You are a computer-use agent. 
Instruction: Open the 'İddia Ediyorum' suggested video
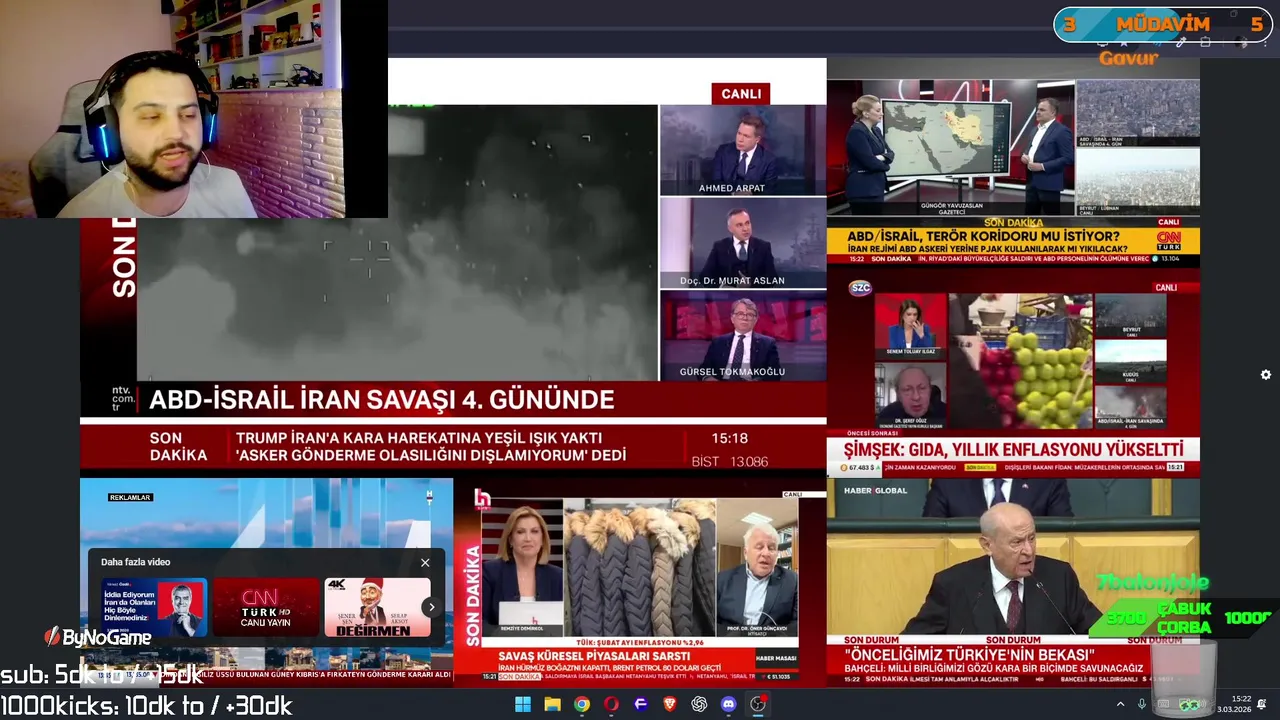(154, 607)
